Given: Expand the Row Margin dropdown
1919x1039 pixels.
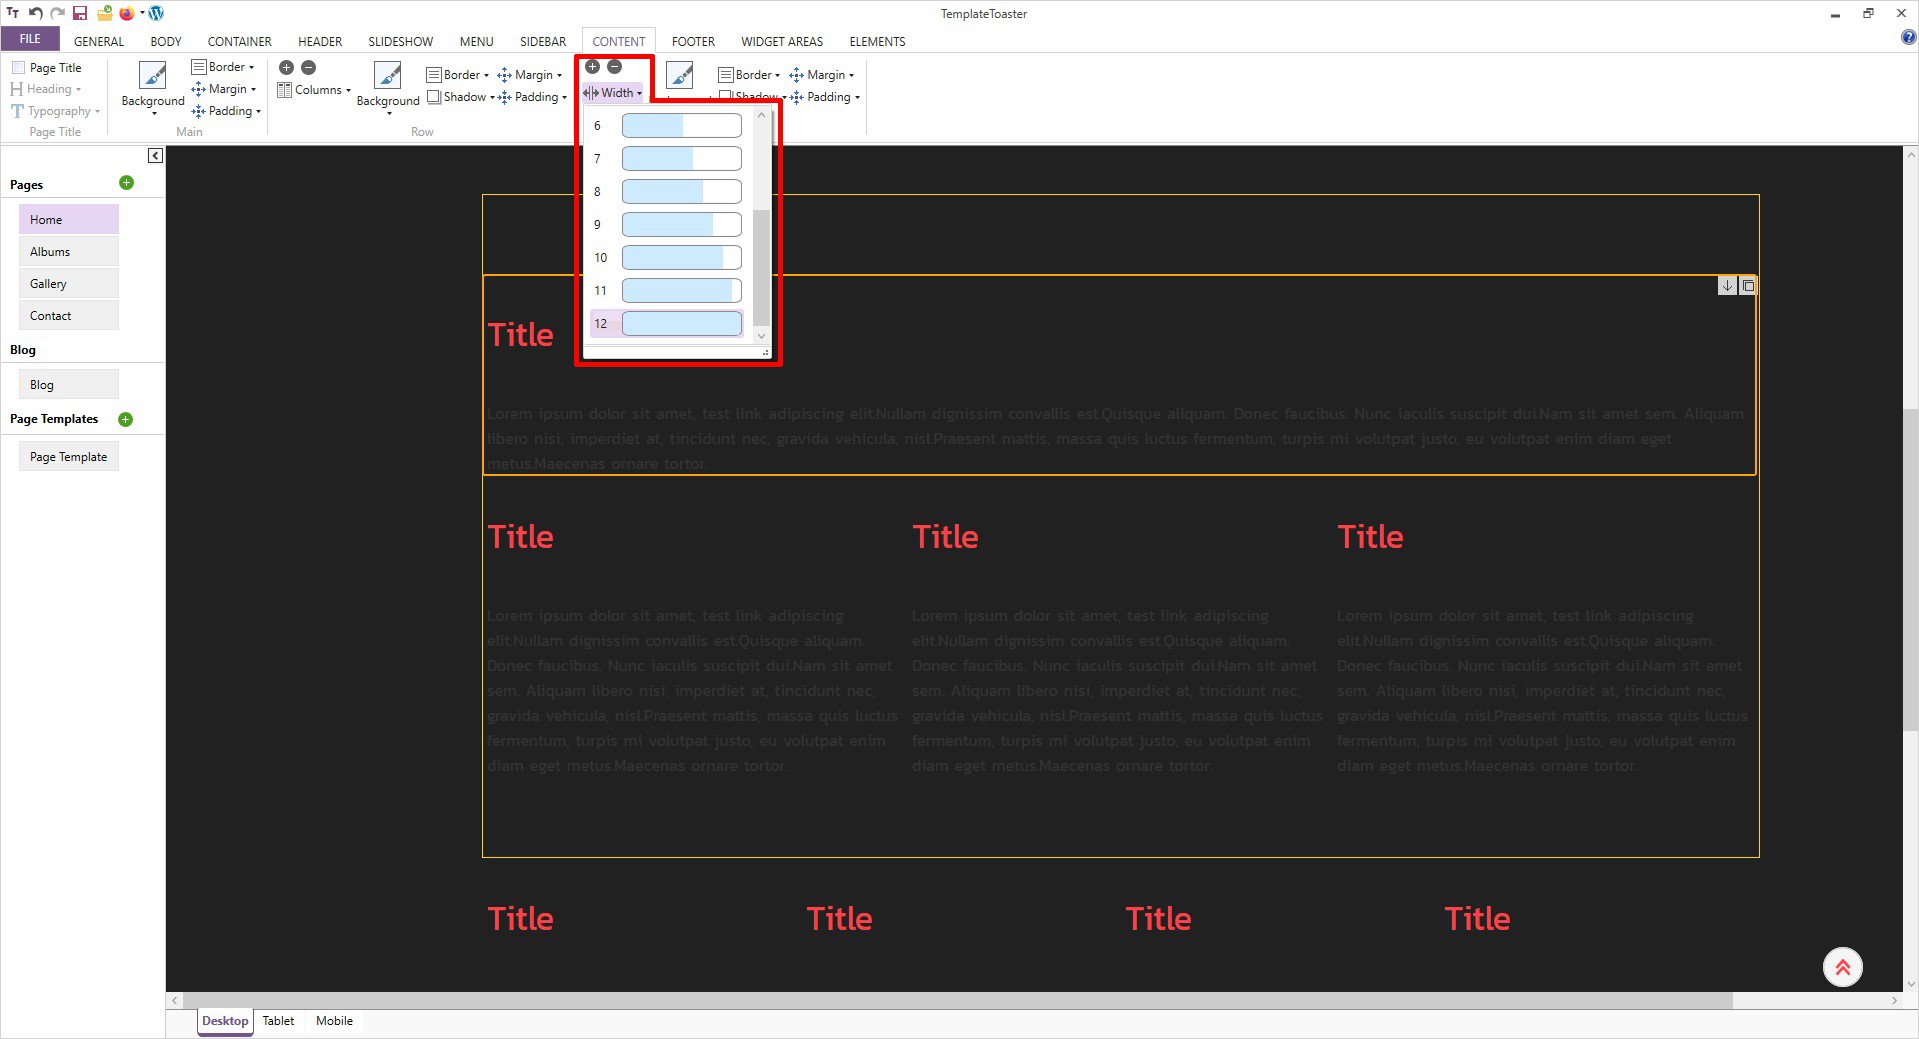Looking at the screenshot, I should pos(533,75).
